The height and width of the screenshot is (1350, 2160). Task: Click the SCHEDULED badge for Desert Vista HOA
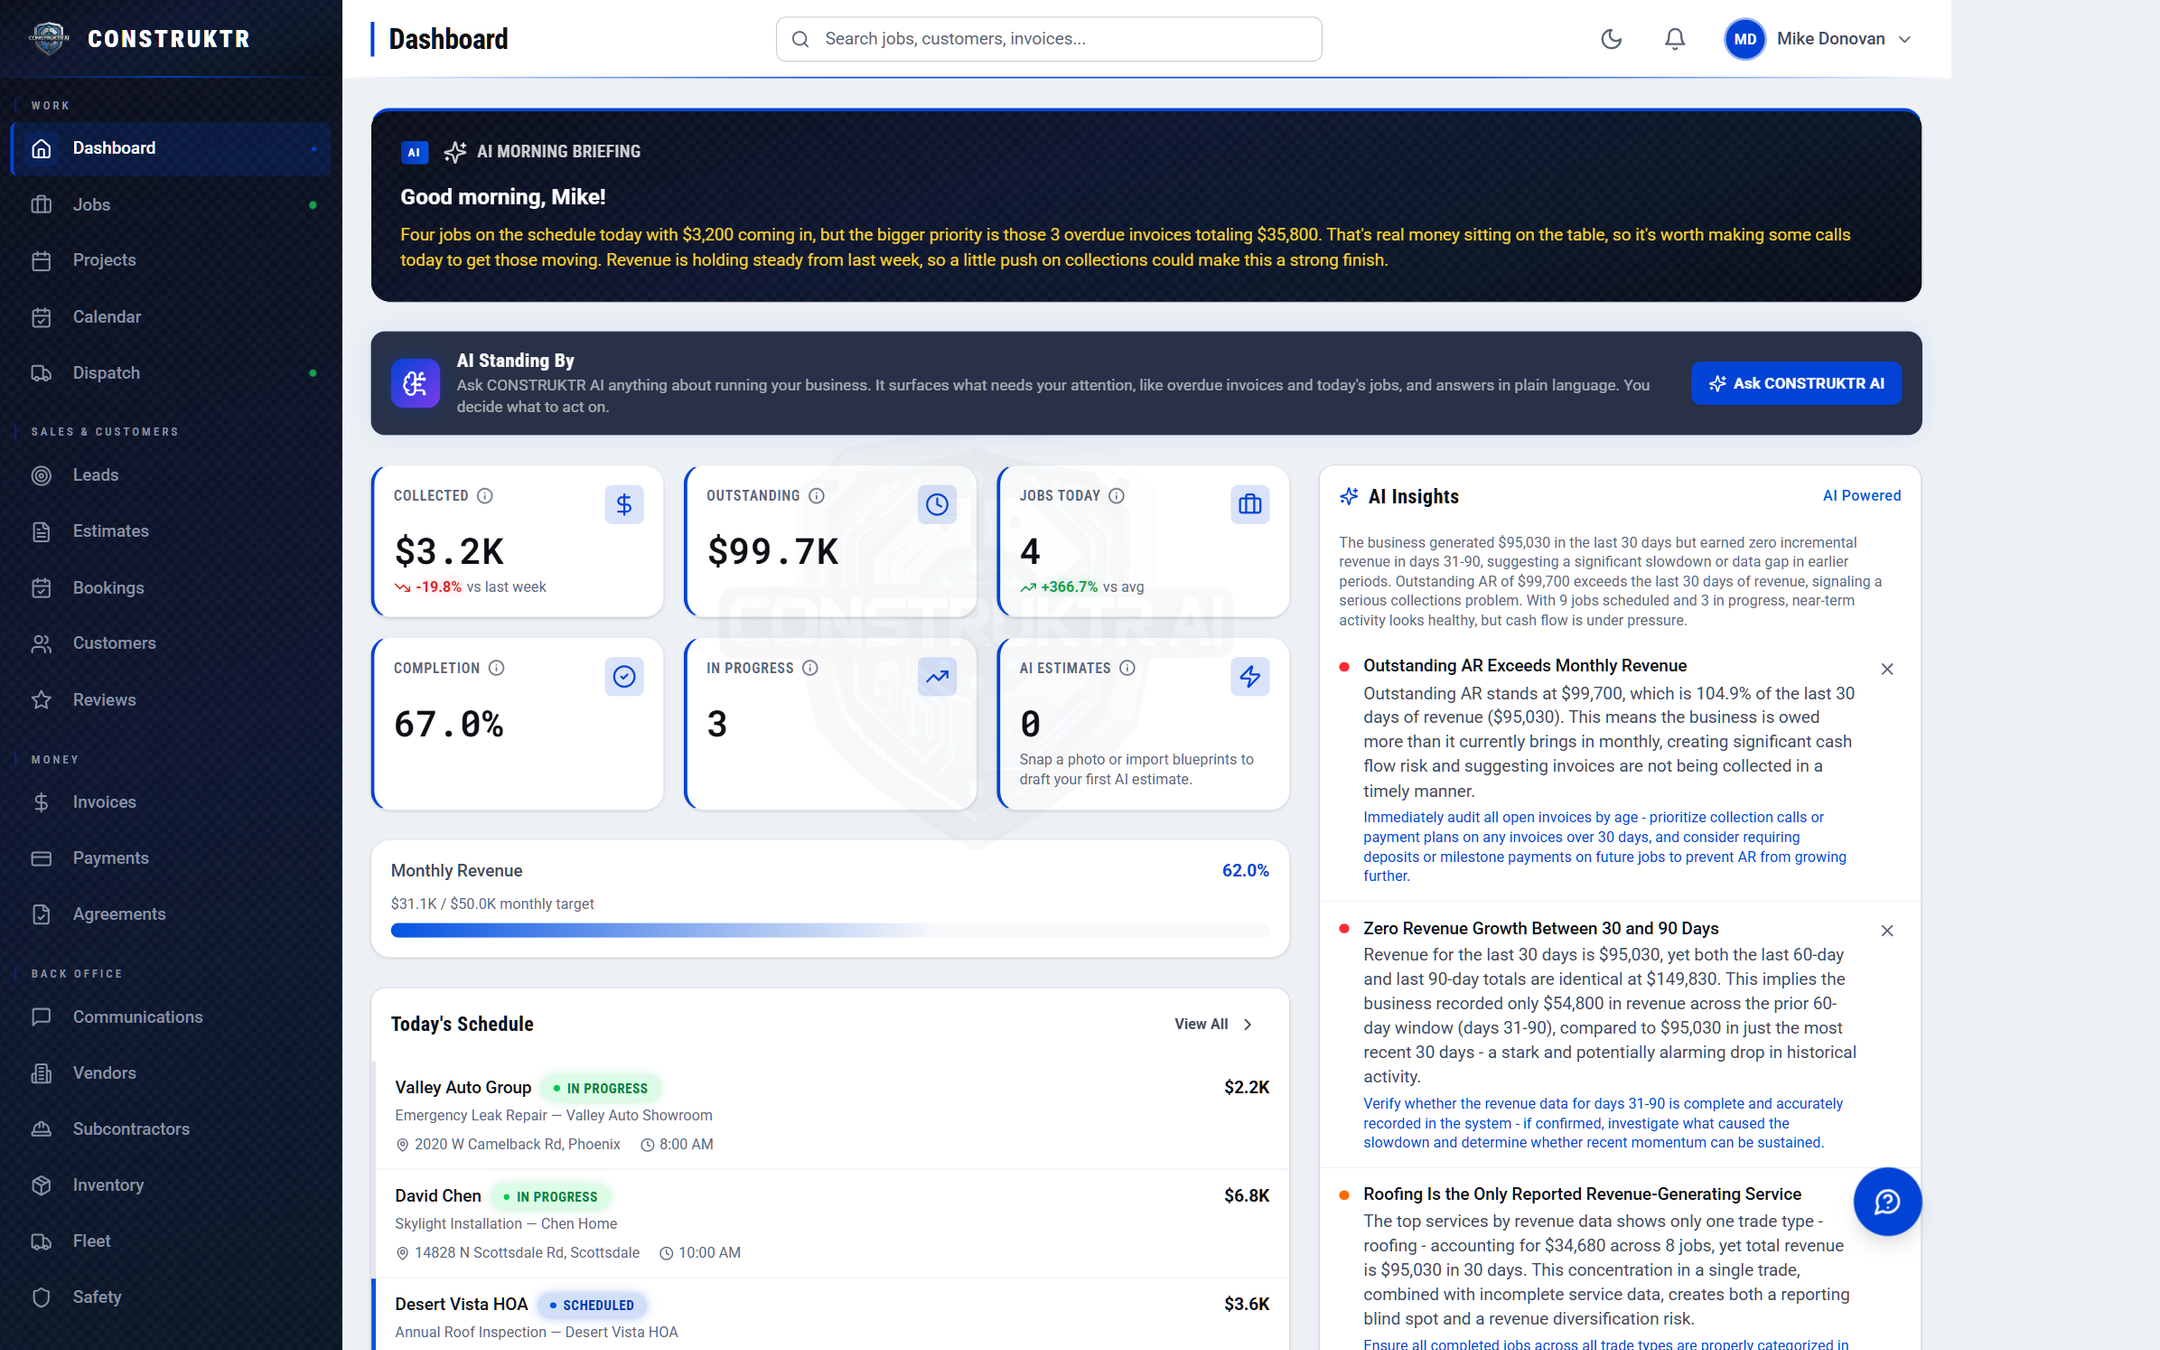pos(592,1305)
